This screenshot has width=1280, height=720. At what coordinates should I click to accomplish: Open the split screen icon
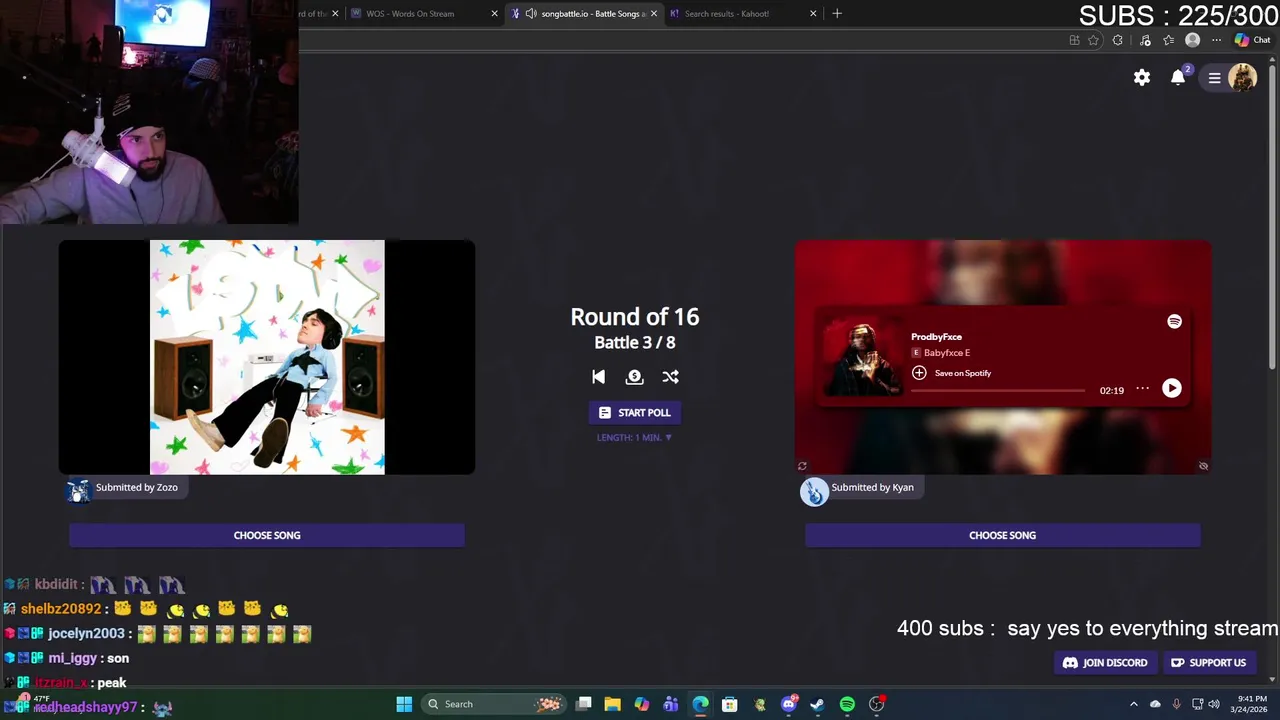pos(1074,40)
